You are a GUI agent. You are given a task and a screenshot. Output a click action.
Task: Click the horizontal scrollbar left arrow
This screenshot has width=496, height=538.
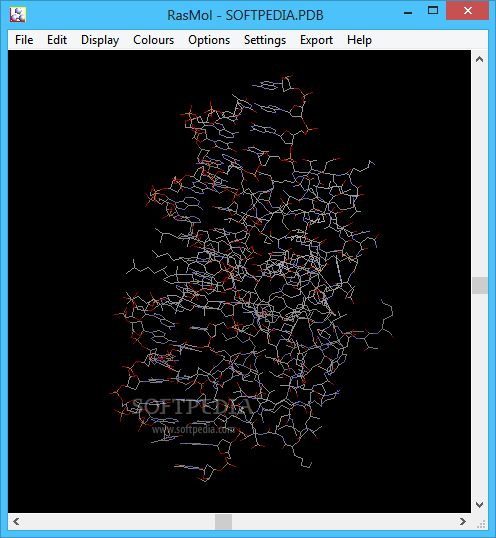click(x=16, y=522)
